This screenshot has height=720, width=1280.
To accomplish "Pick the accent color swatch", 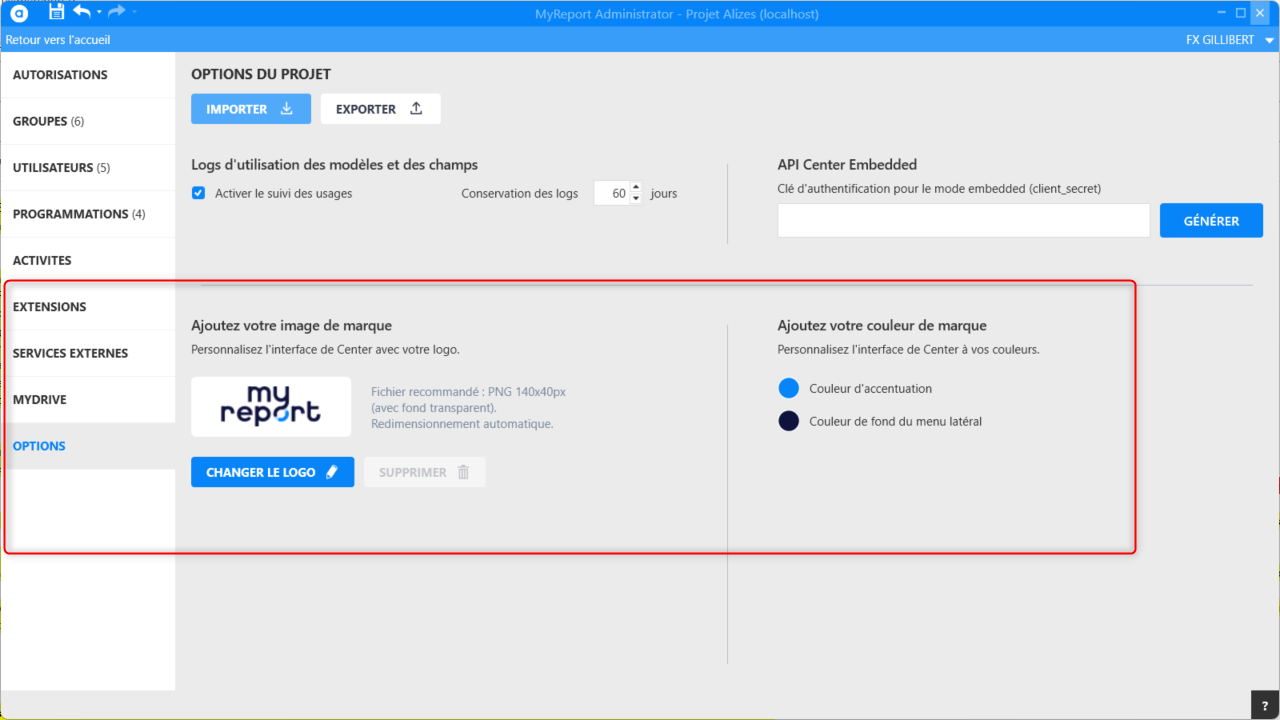I will 788,388.
